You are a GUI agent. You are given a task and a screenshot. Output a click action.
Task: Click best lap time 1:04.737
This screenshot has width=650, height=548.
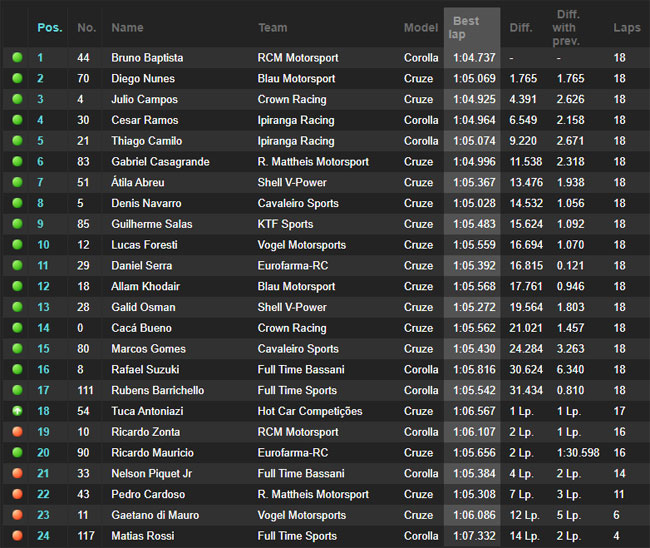[x=474, y=58]
